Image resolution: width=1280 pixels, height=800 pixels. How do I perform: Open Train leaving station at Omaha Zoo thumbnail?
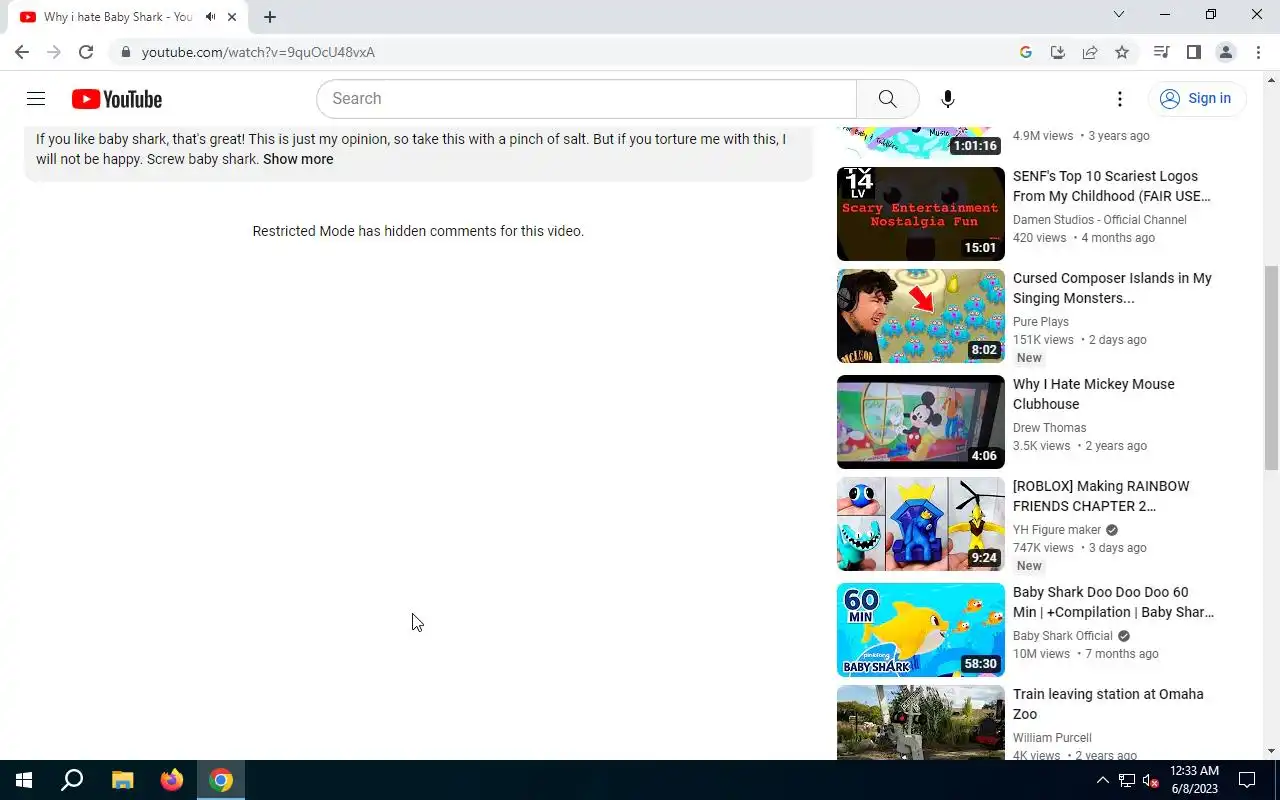click(x=921, y=722)
